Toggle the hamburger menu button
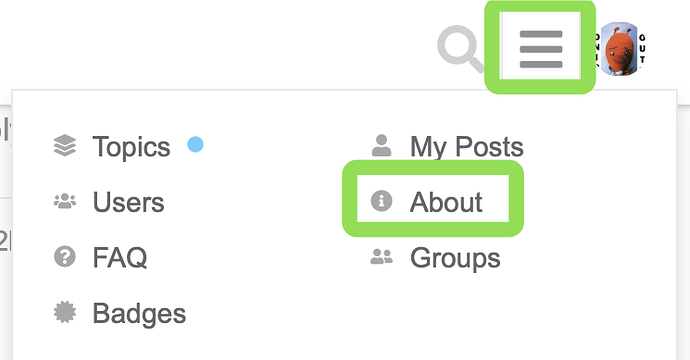 tap(541, 49)
